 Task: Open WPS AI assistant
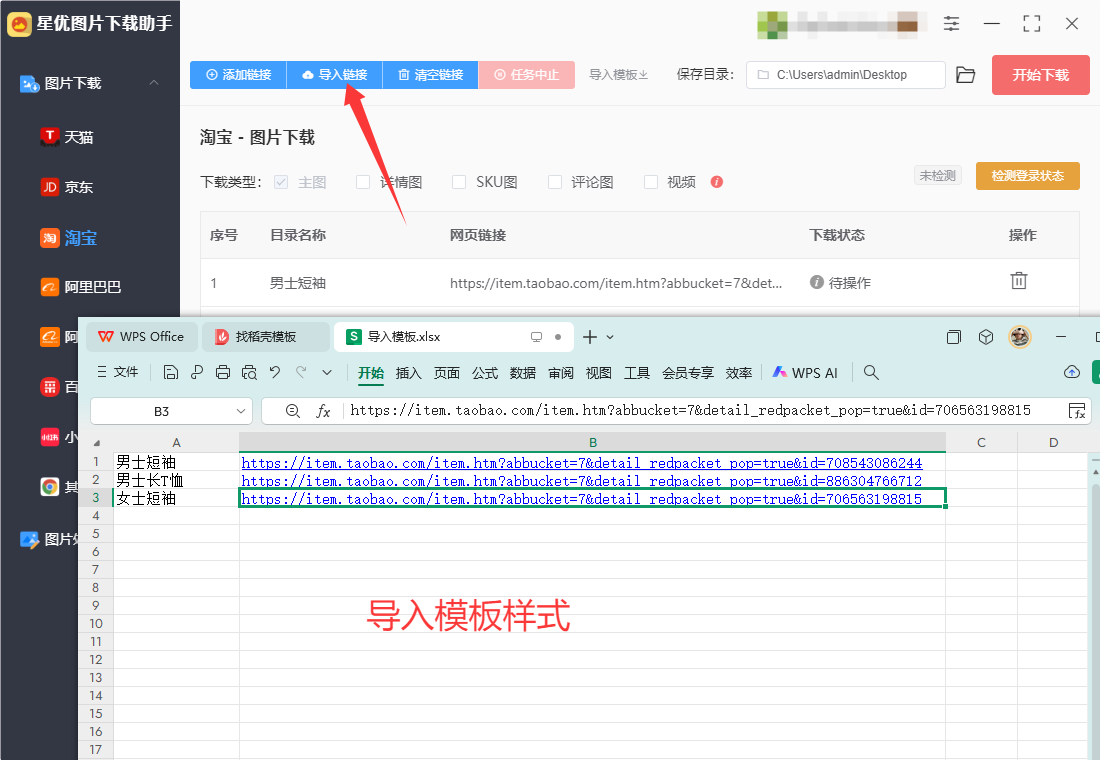tap(805, 373)
